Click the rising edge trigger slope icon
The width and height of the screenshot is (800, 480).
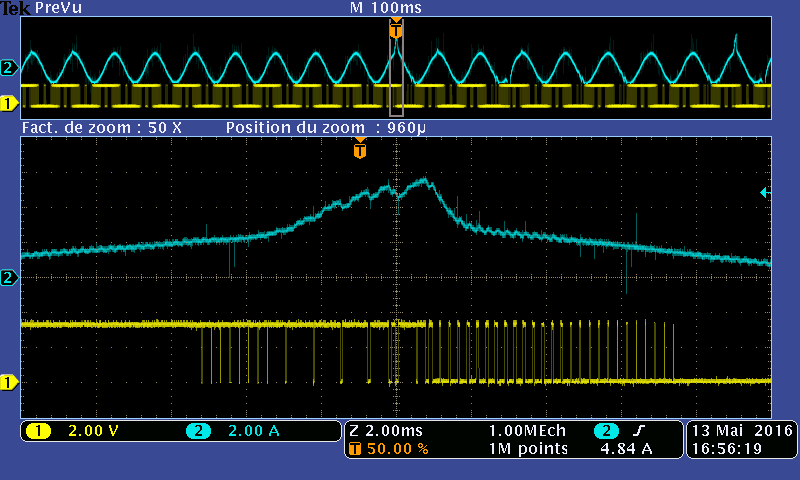click(638, 431)
